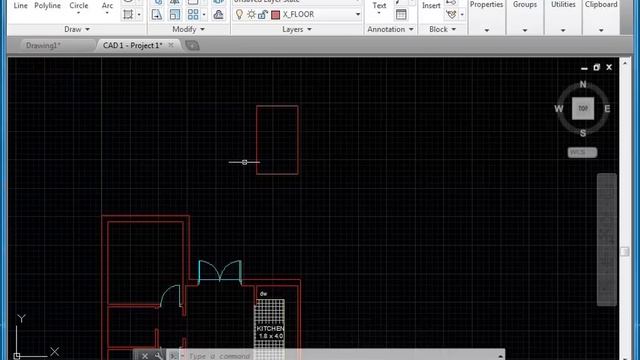This screenshot has width=640, height=360.
Task: Click the TOP face of the ViewCube
Action: tap(583, 109)
